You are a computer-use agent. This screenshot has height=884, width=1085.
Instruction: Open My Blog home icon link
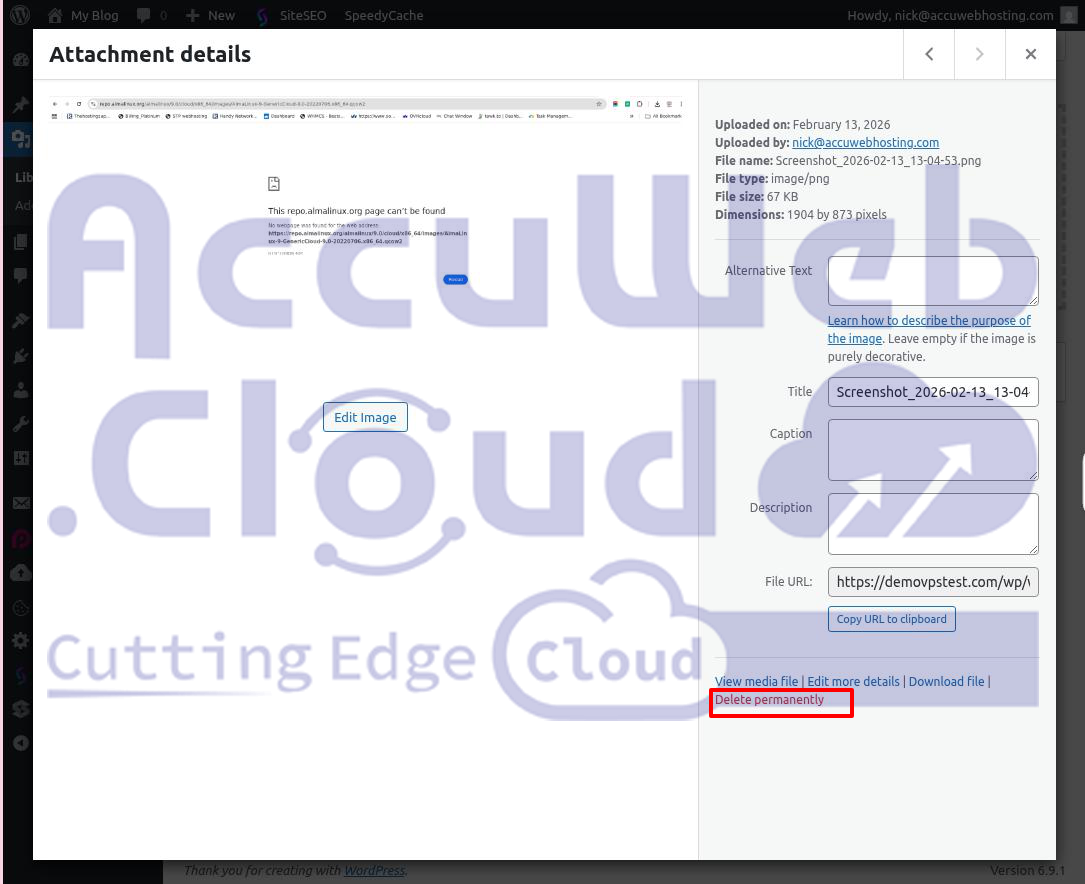tap(55, 15)
